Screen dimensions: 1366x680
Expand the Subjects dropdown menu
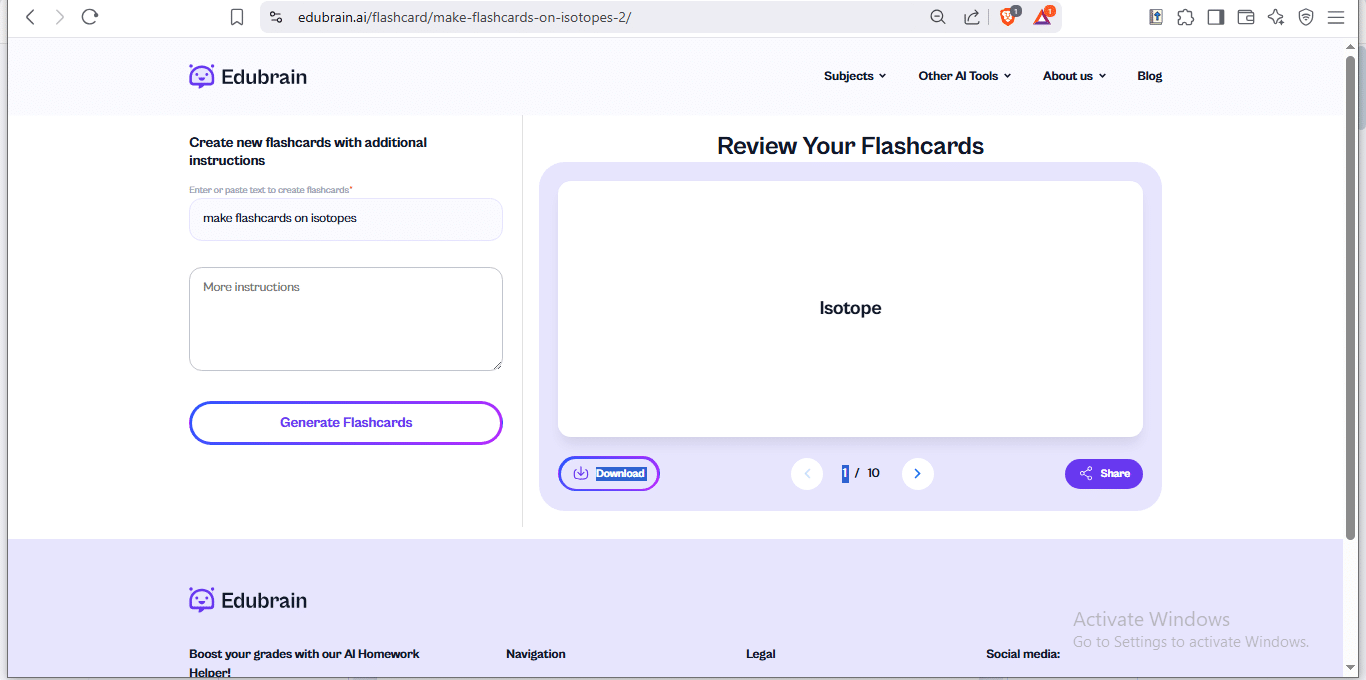[x=854, y=76]
